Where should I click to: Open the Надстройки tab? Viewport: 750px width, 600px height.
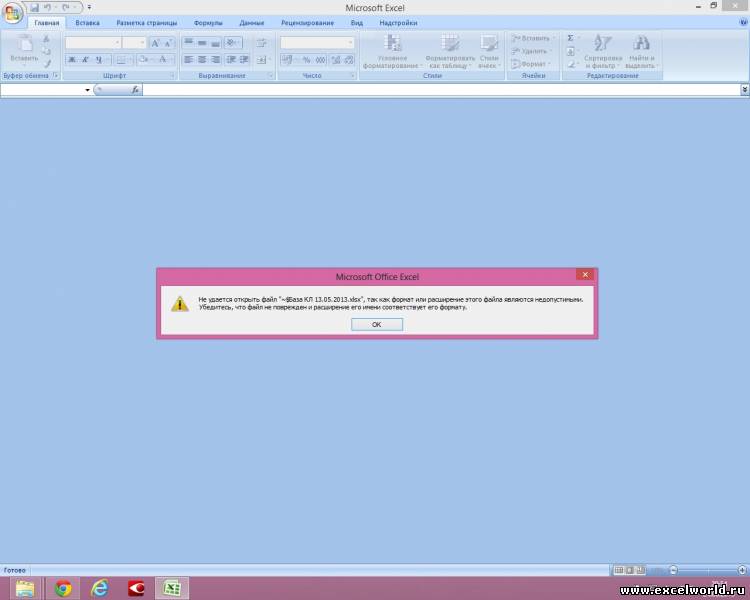tap(398, 23)
